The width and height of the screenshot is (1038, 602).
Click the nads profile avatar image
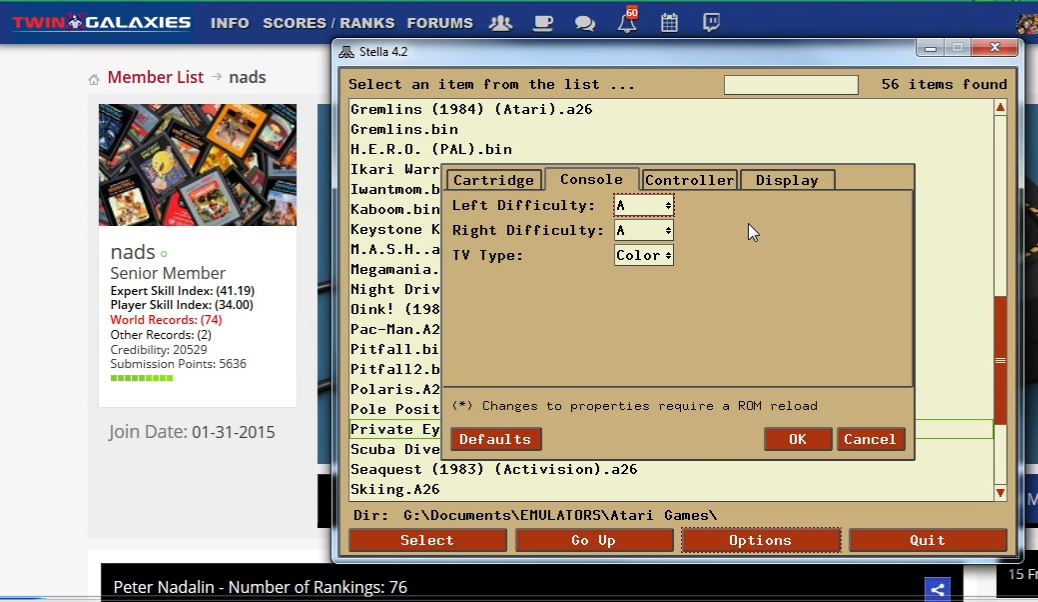(x=197, y=165)
